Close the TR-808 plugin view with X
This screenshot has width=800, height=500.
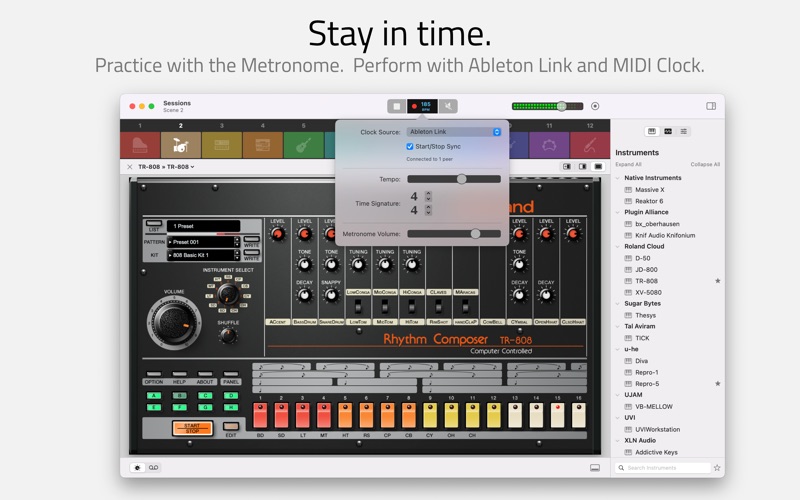click(130, 167)
